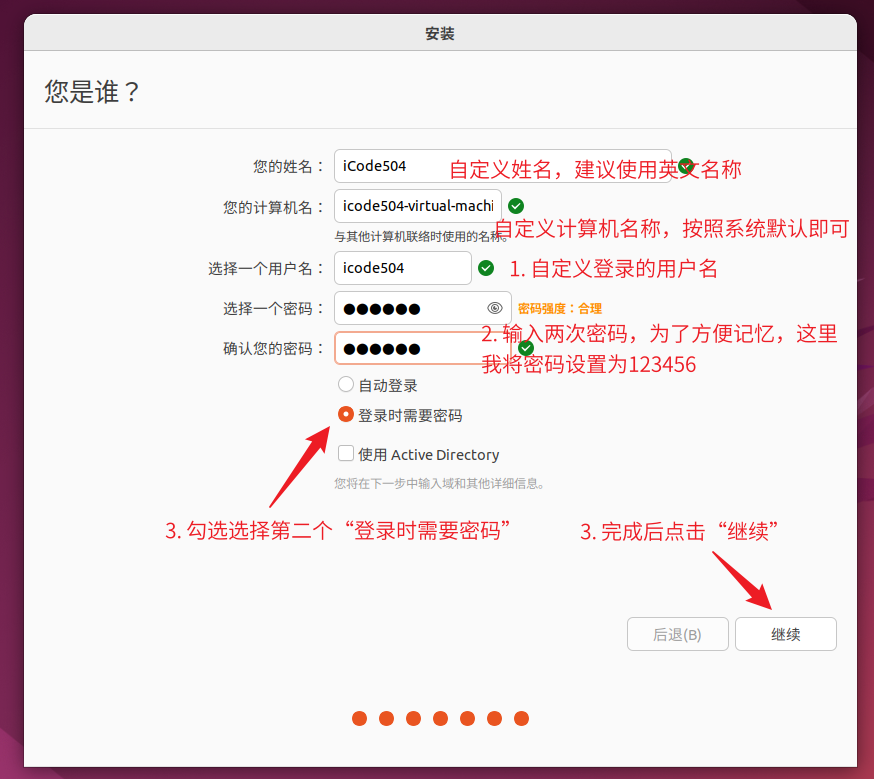Click the 继续 button
The width and height of the screenshot is (874, 779).
(785, 633)
